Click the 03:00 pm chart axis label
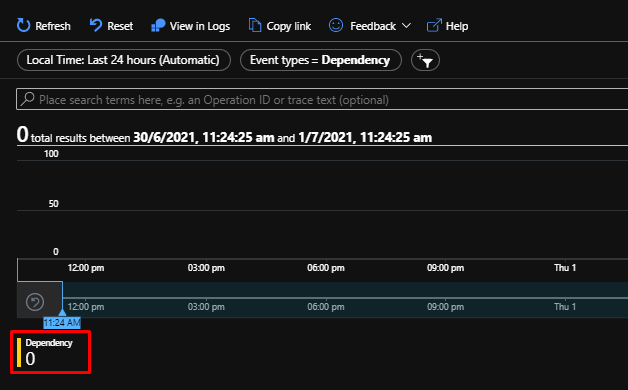 (206, 268)
